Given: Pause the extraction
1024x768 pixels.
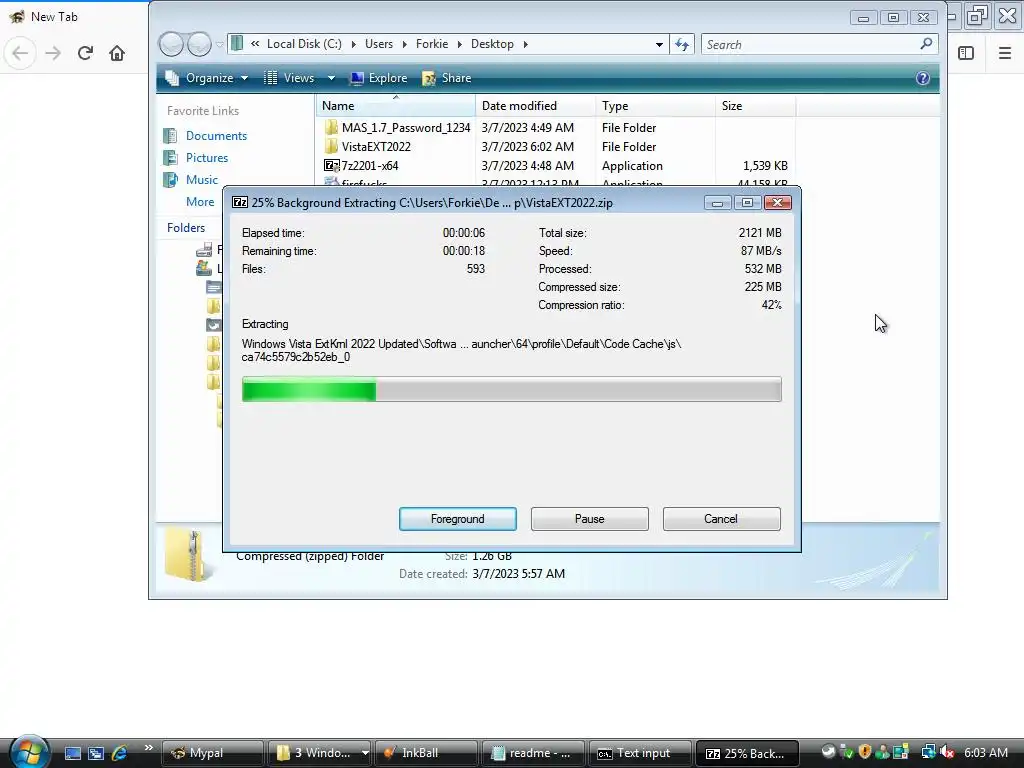Looking at the screenshot, I should [x=589, y=519].
